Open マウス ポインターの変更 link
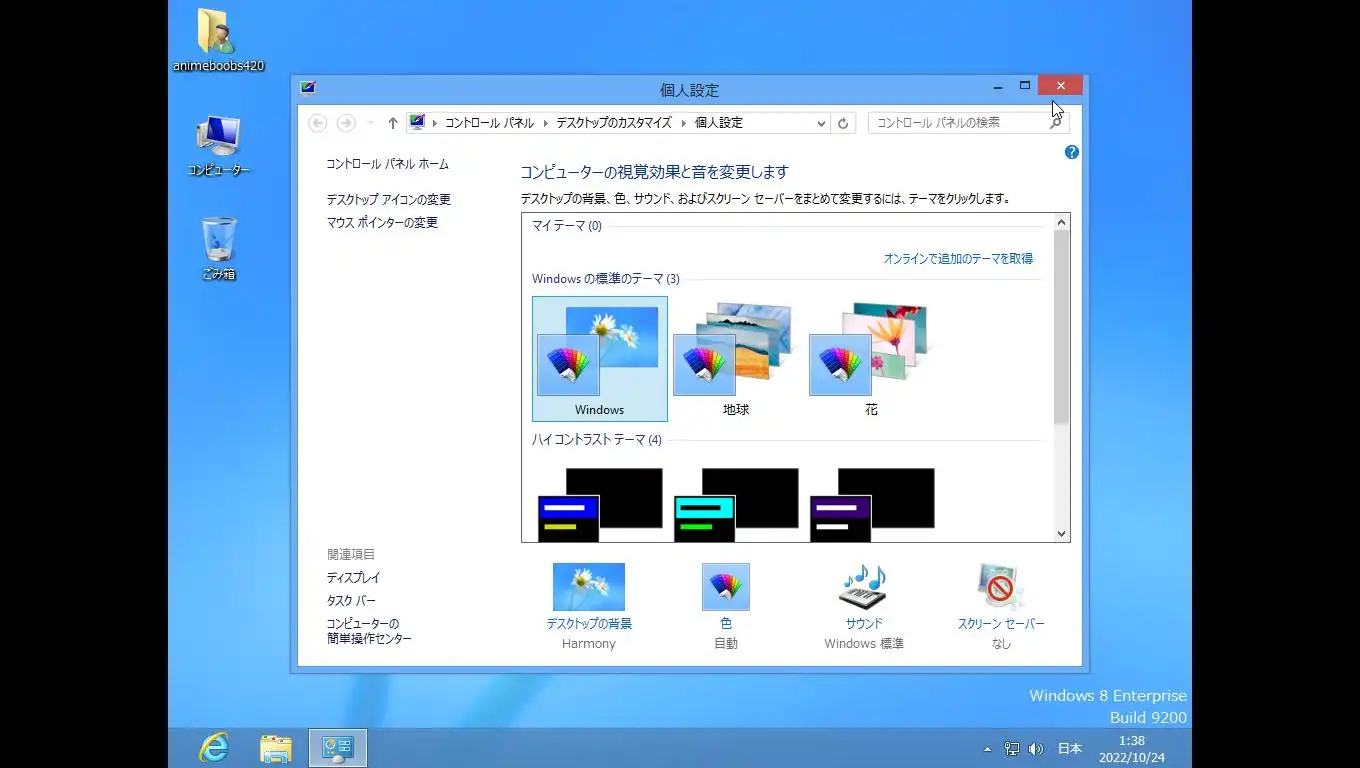This screenshot has width=1360, height=768. 382,223
